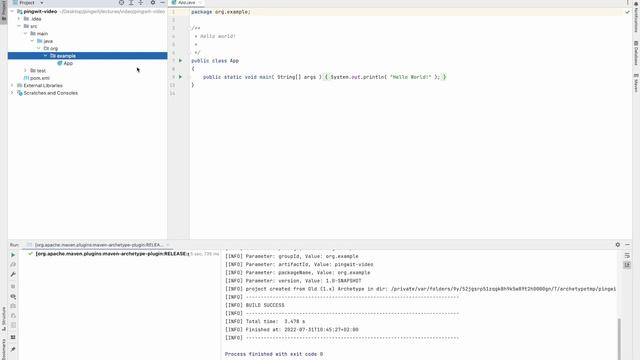Viewport: 640px width, 360px height.
Task: Click the eye-shaped filter icon in Run toolbar
Action: [x=13, y=296]
